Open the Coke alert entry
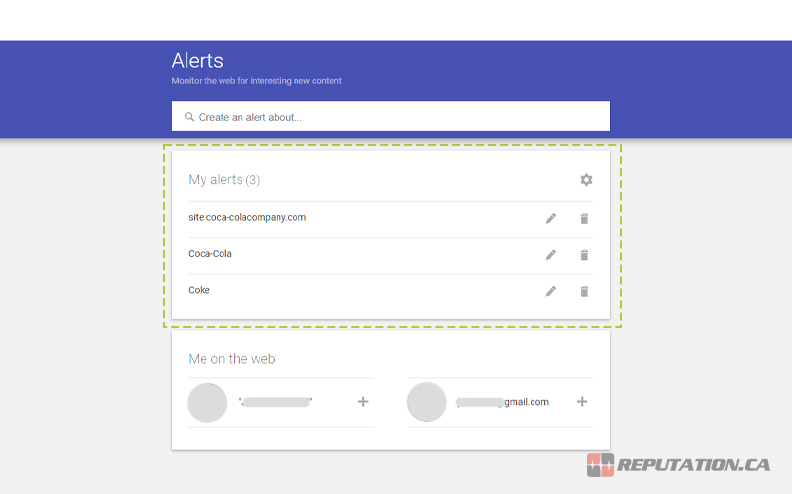Image resolution: width=792 pixels, height=494 pixels. click(199, 290)
